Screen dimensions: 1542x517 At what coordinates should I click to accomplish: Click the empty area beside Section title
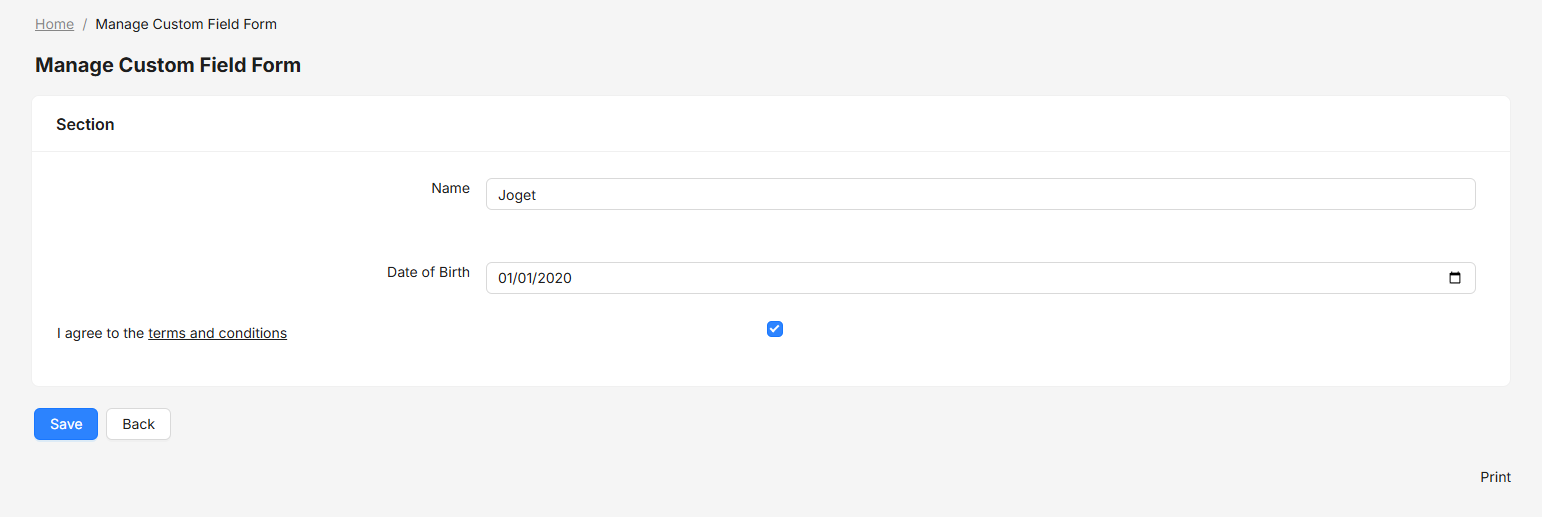800,124
